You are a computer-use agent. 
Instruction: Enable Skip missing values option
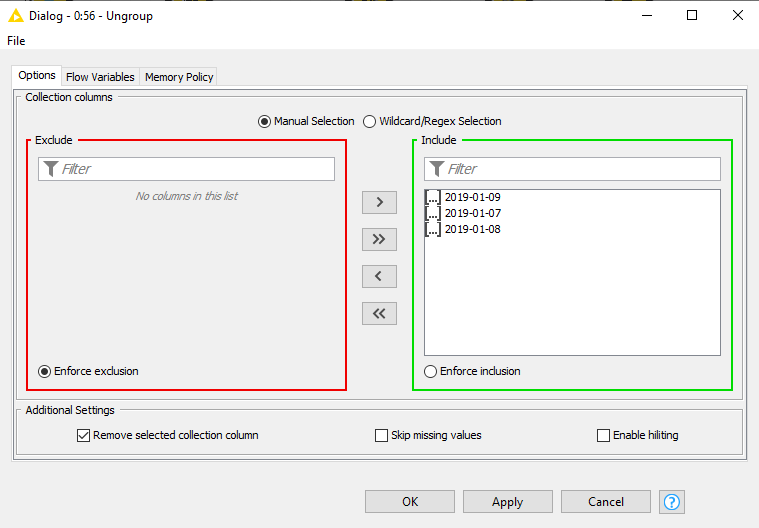[381, 435]
